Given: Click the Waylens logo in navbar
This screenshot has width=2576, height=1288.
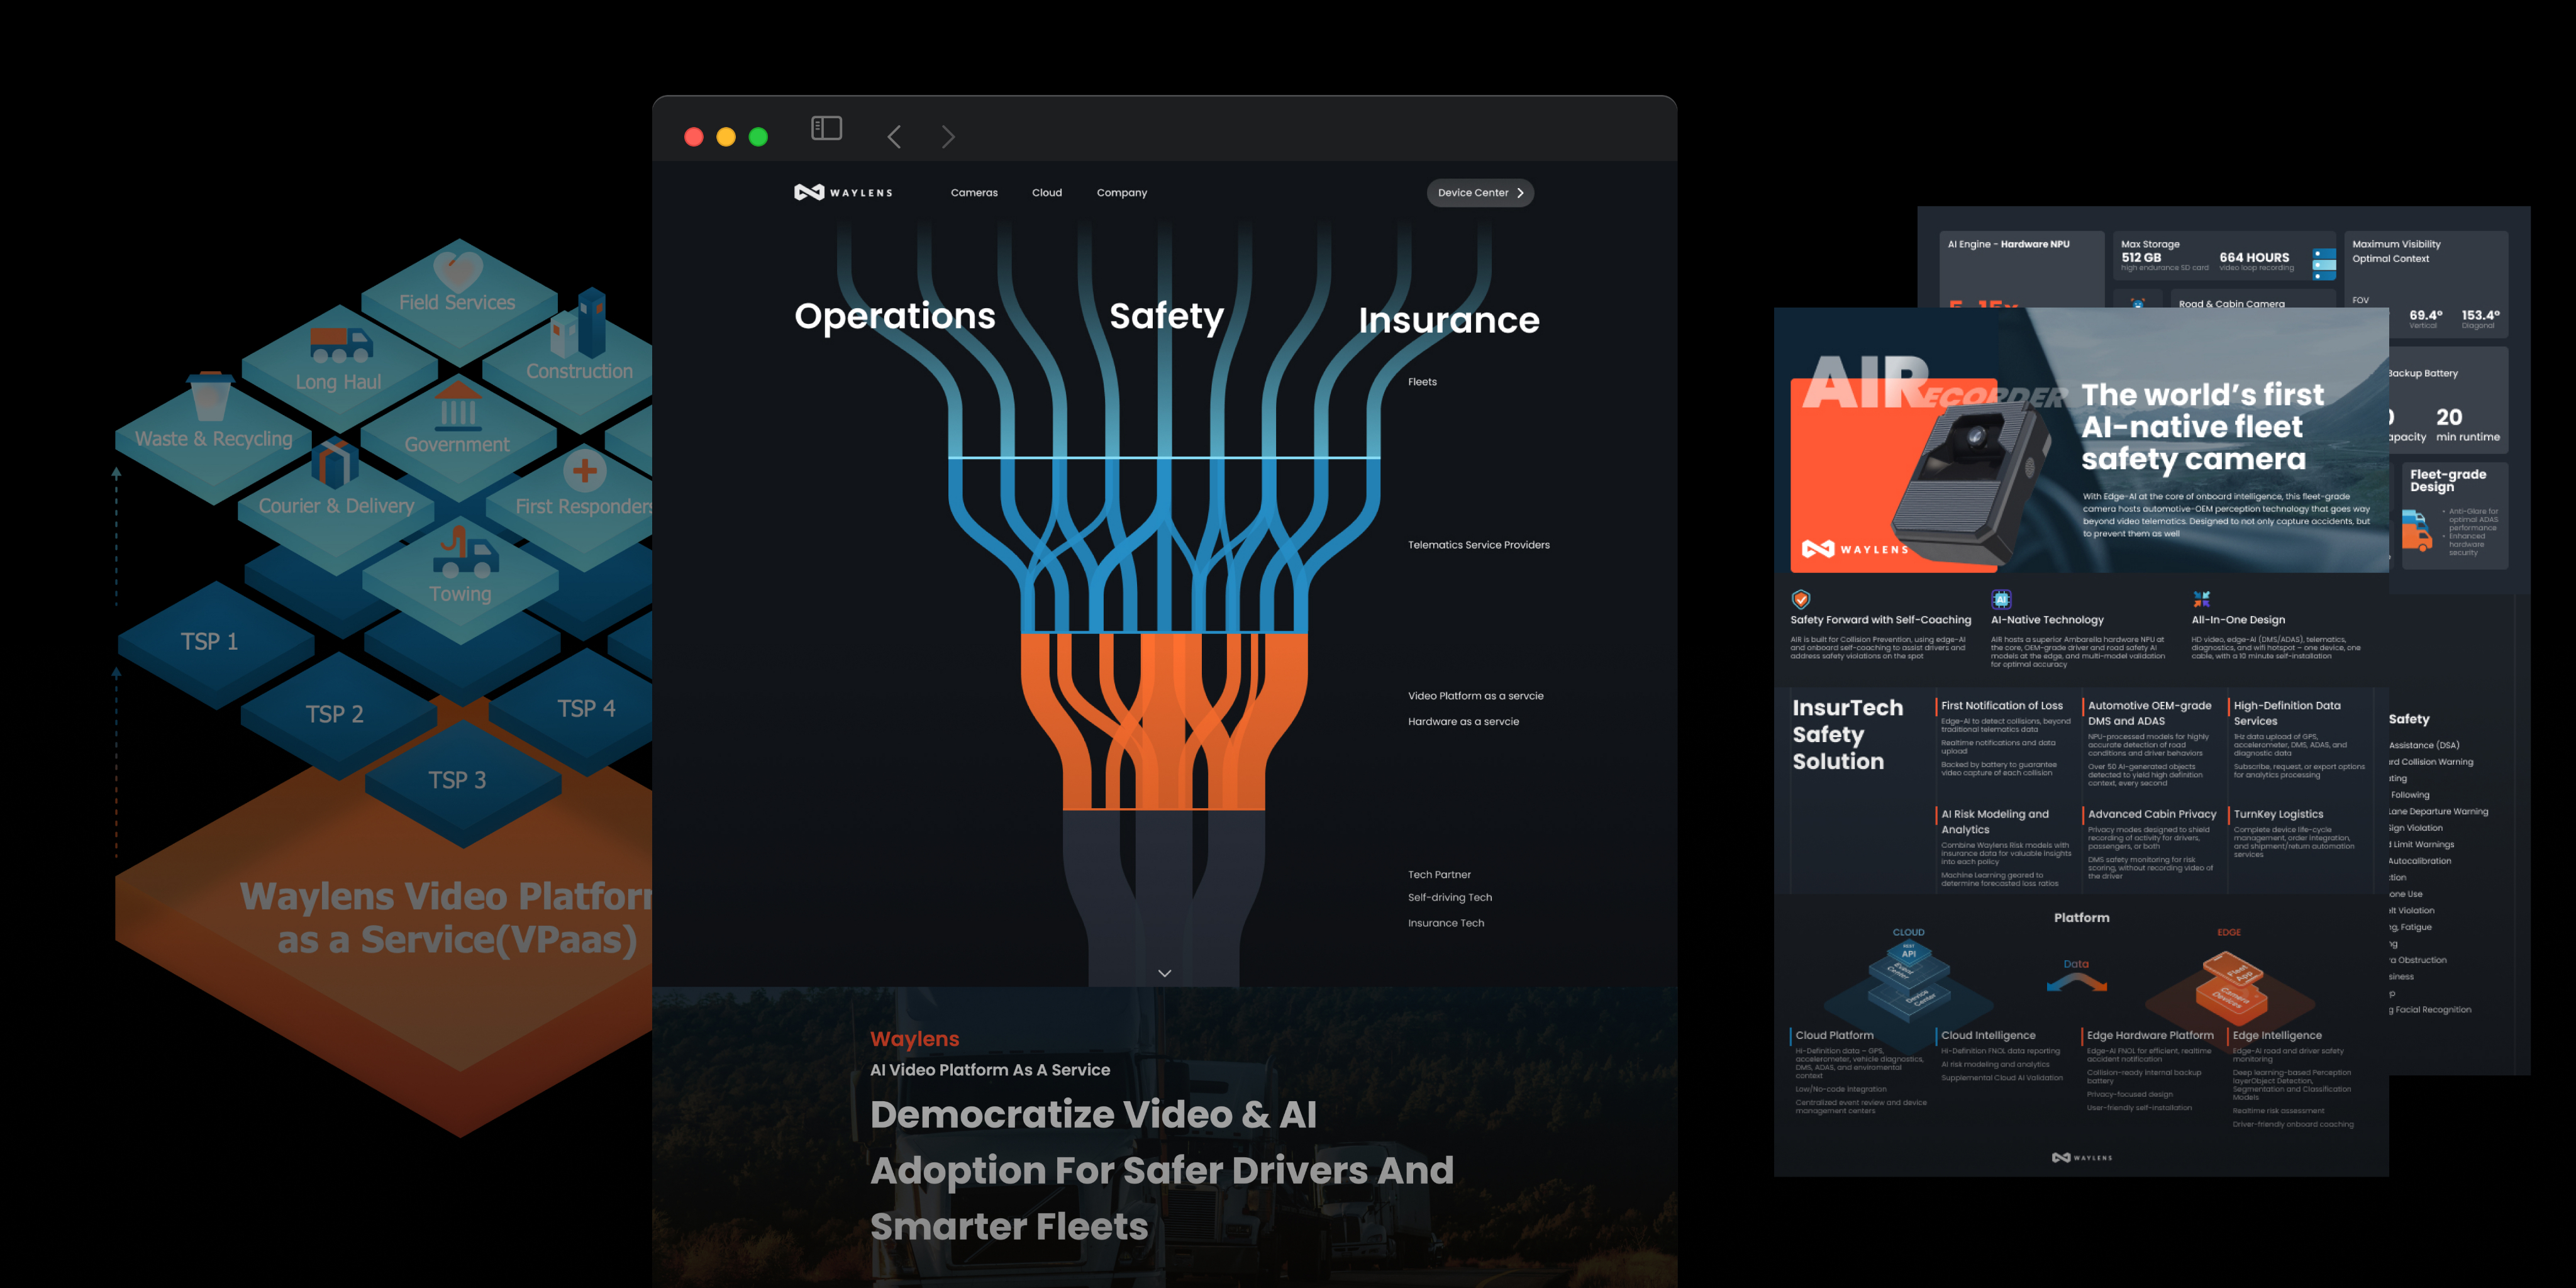Looking at the screenshot, I should pos(843,192).
